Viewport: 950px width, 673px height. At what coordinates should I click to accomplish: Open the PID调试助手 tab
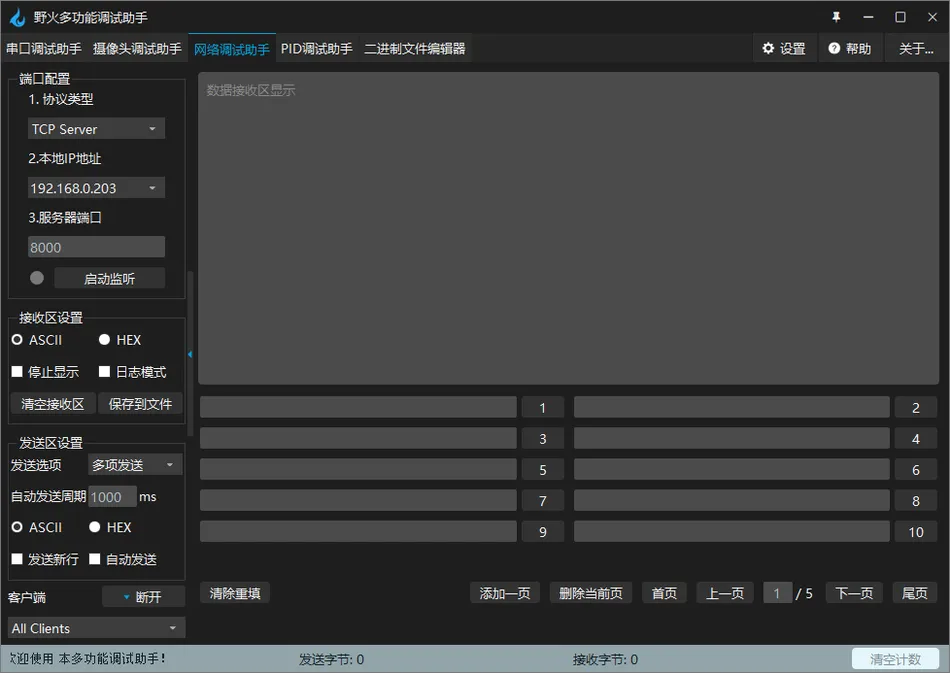click(x=316, y=48)
